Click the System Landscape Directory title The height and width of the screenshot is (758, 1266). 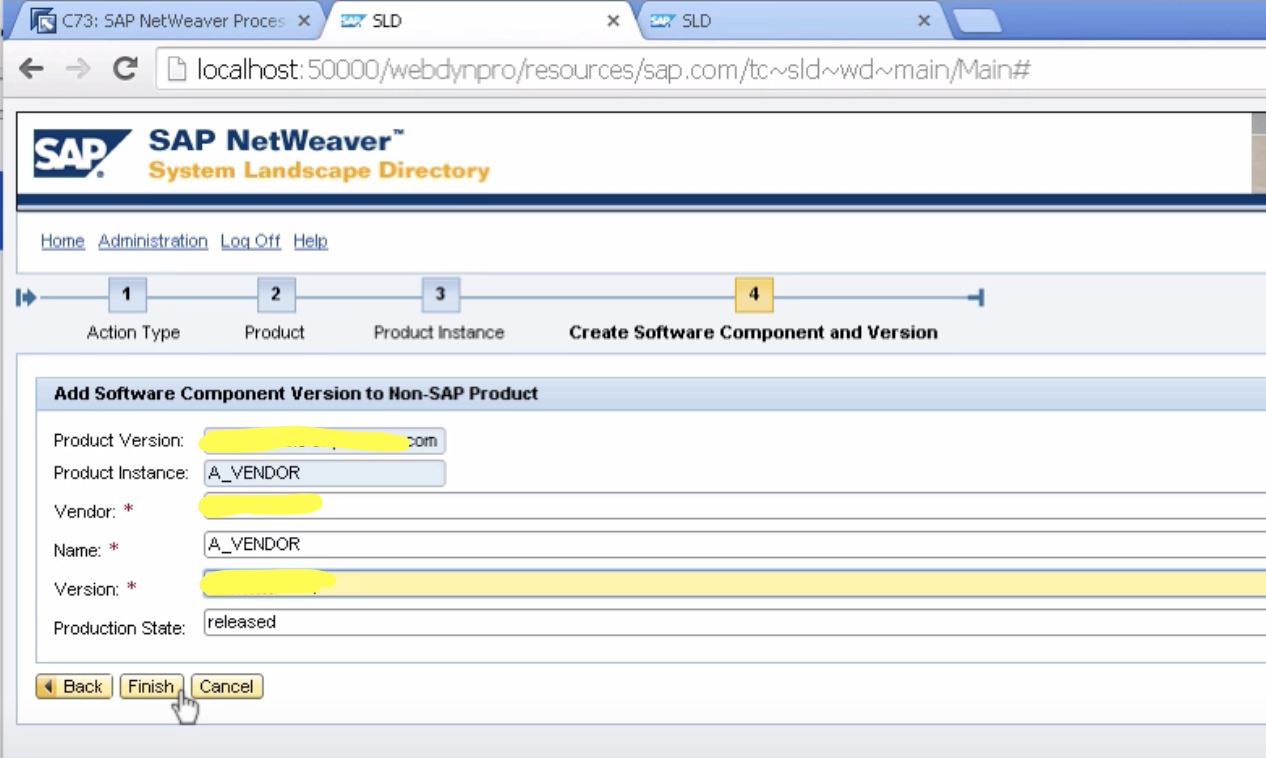click(x=319, y=171)
